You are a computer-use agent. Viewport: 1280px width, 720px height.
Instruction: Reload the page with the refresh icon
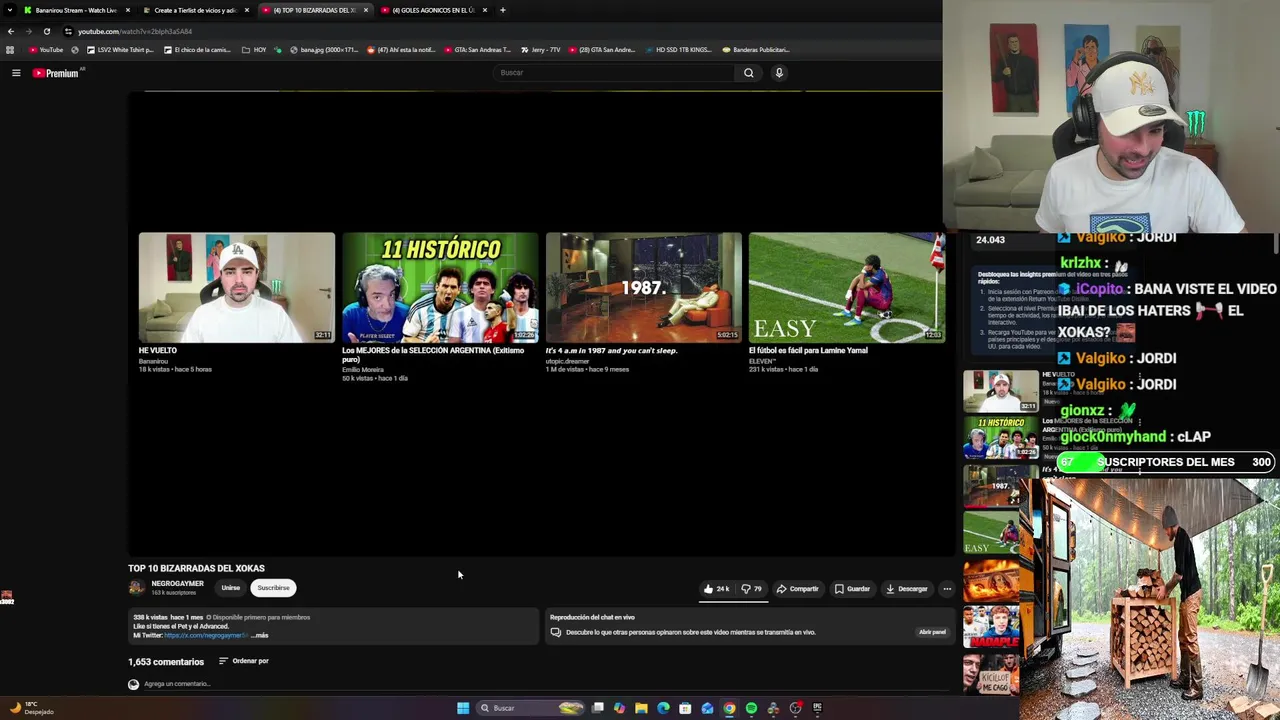click(46, 31)
